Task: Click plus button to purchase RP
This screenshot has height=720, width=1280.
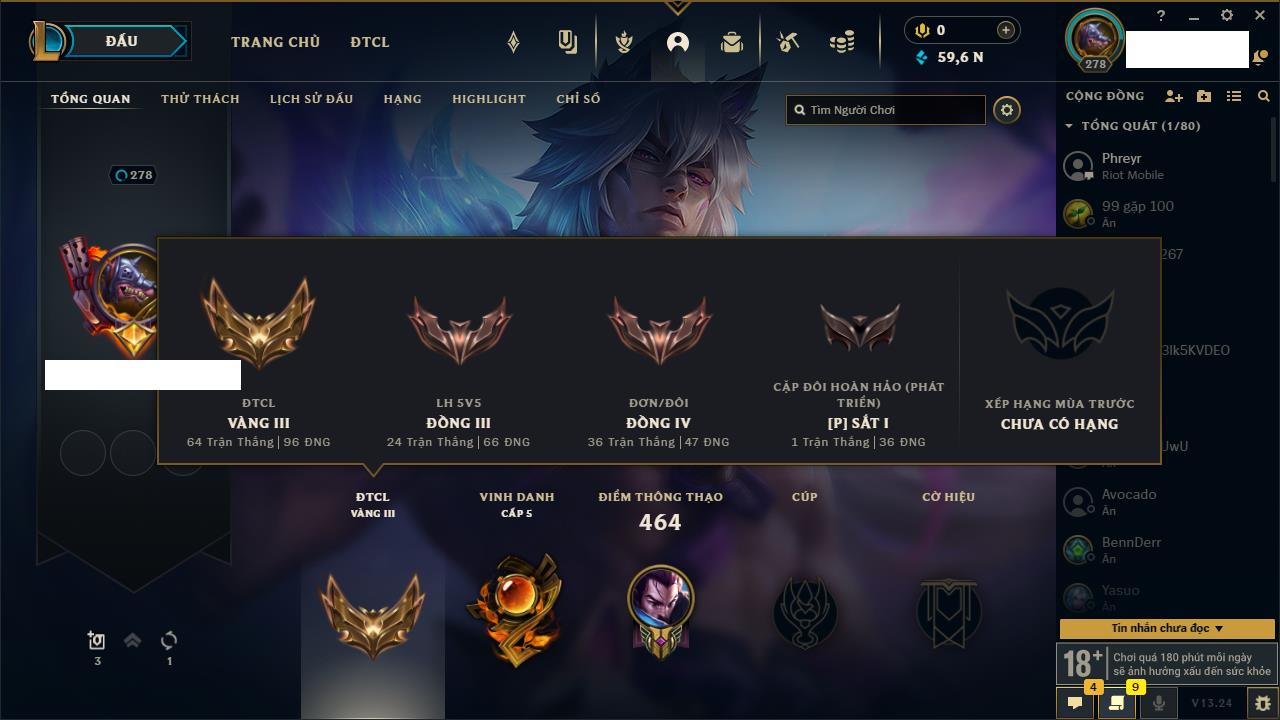Action: tap(1005, 30)
